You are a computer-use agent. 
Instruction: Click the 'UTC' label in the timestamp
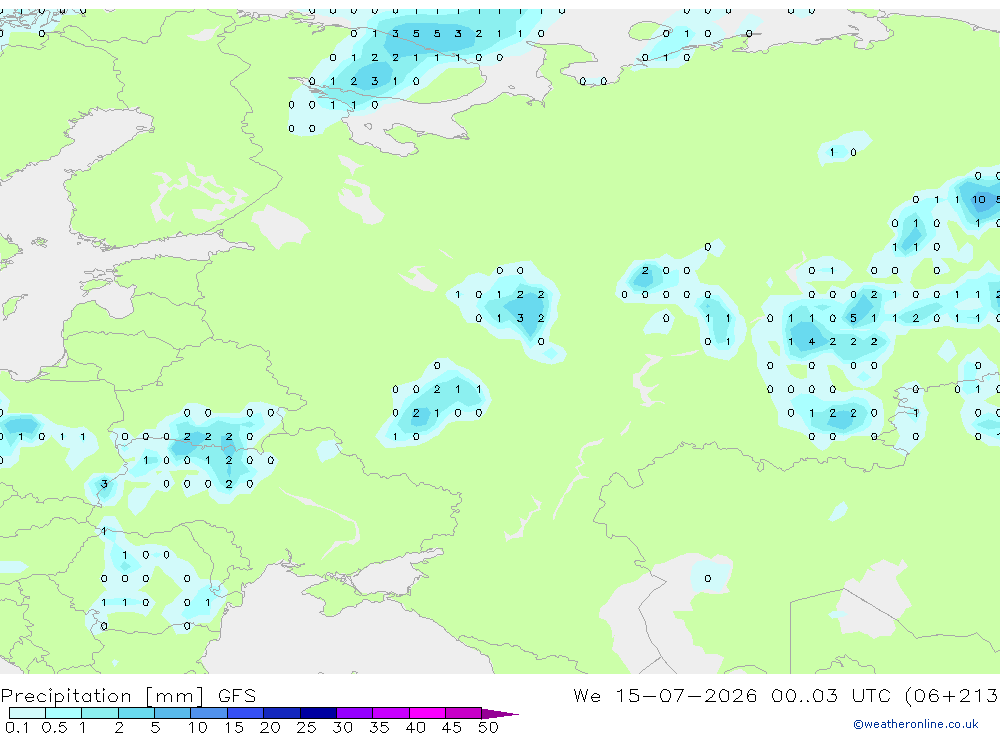coord(872,695)
